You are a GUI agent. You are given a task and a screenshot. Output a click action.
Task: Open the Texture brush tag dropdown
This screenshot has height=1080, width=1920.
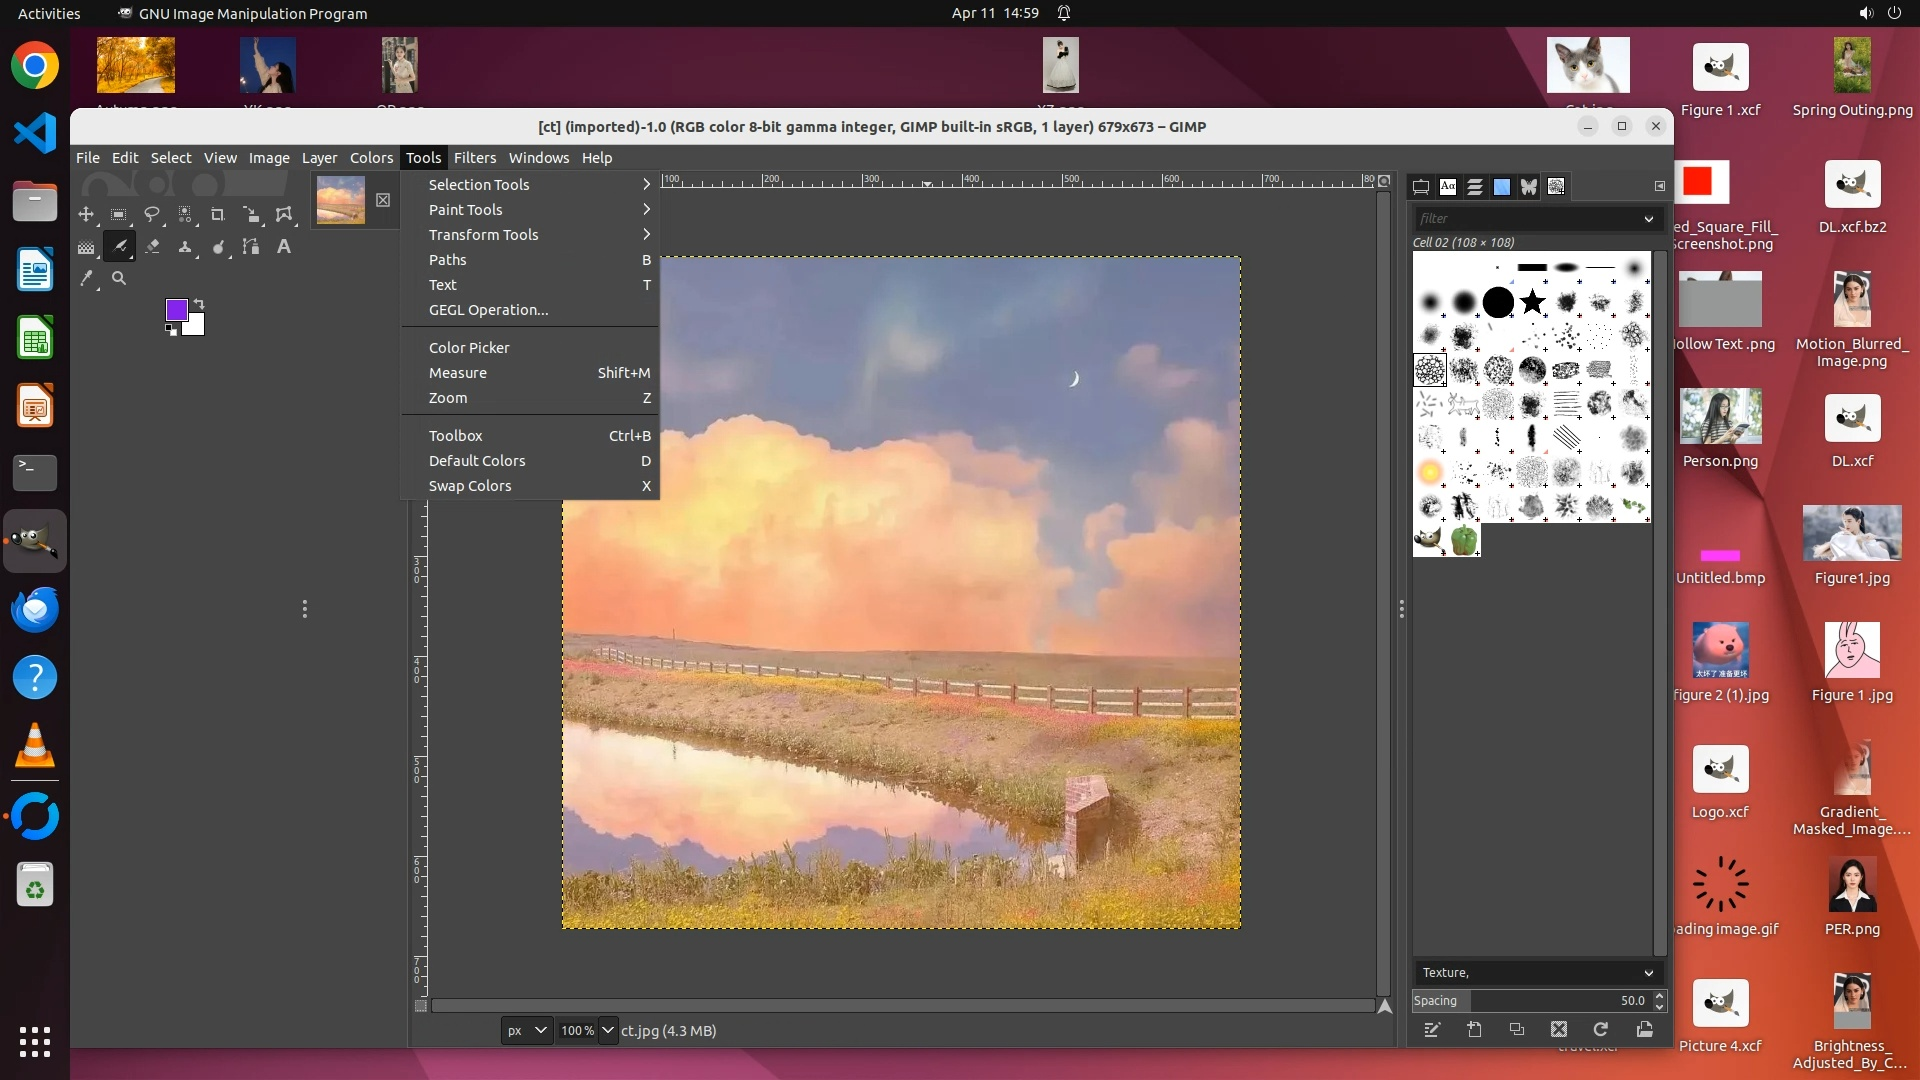(1648, 972)
